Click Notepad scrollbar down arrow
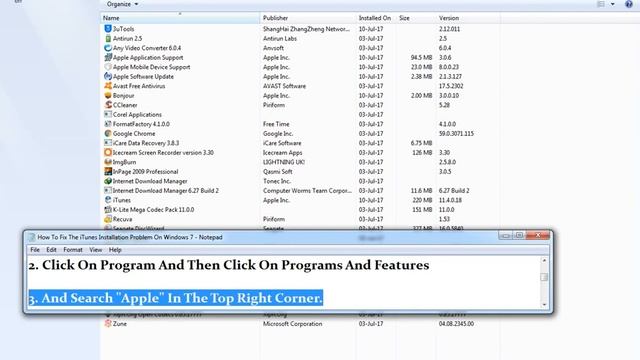Screen dimensions: 640x360 (x=544, y=304)
